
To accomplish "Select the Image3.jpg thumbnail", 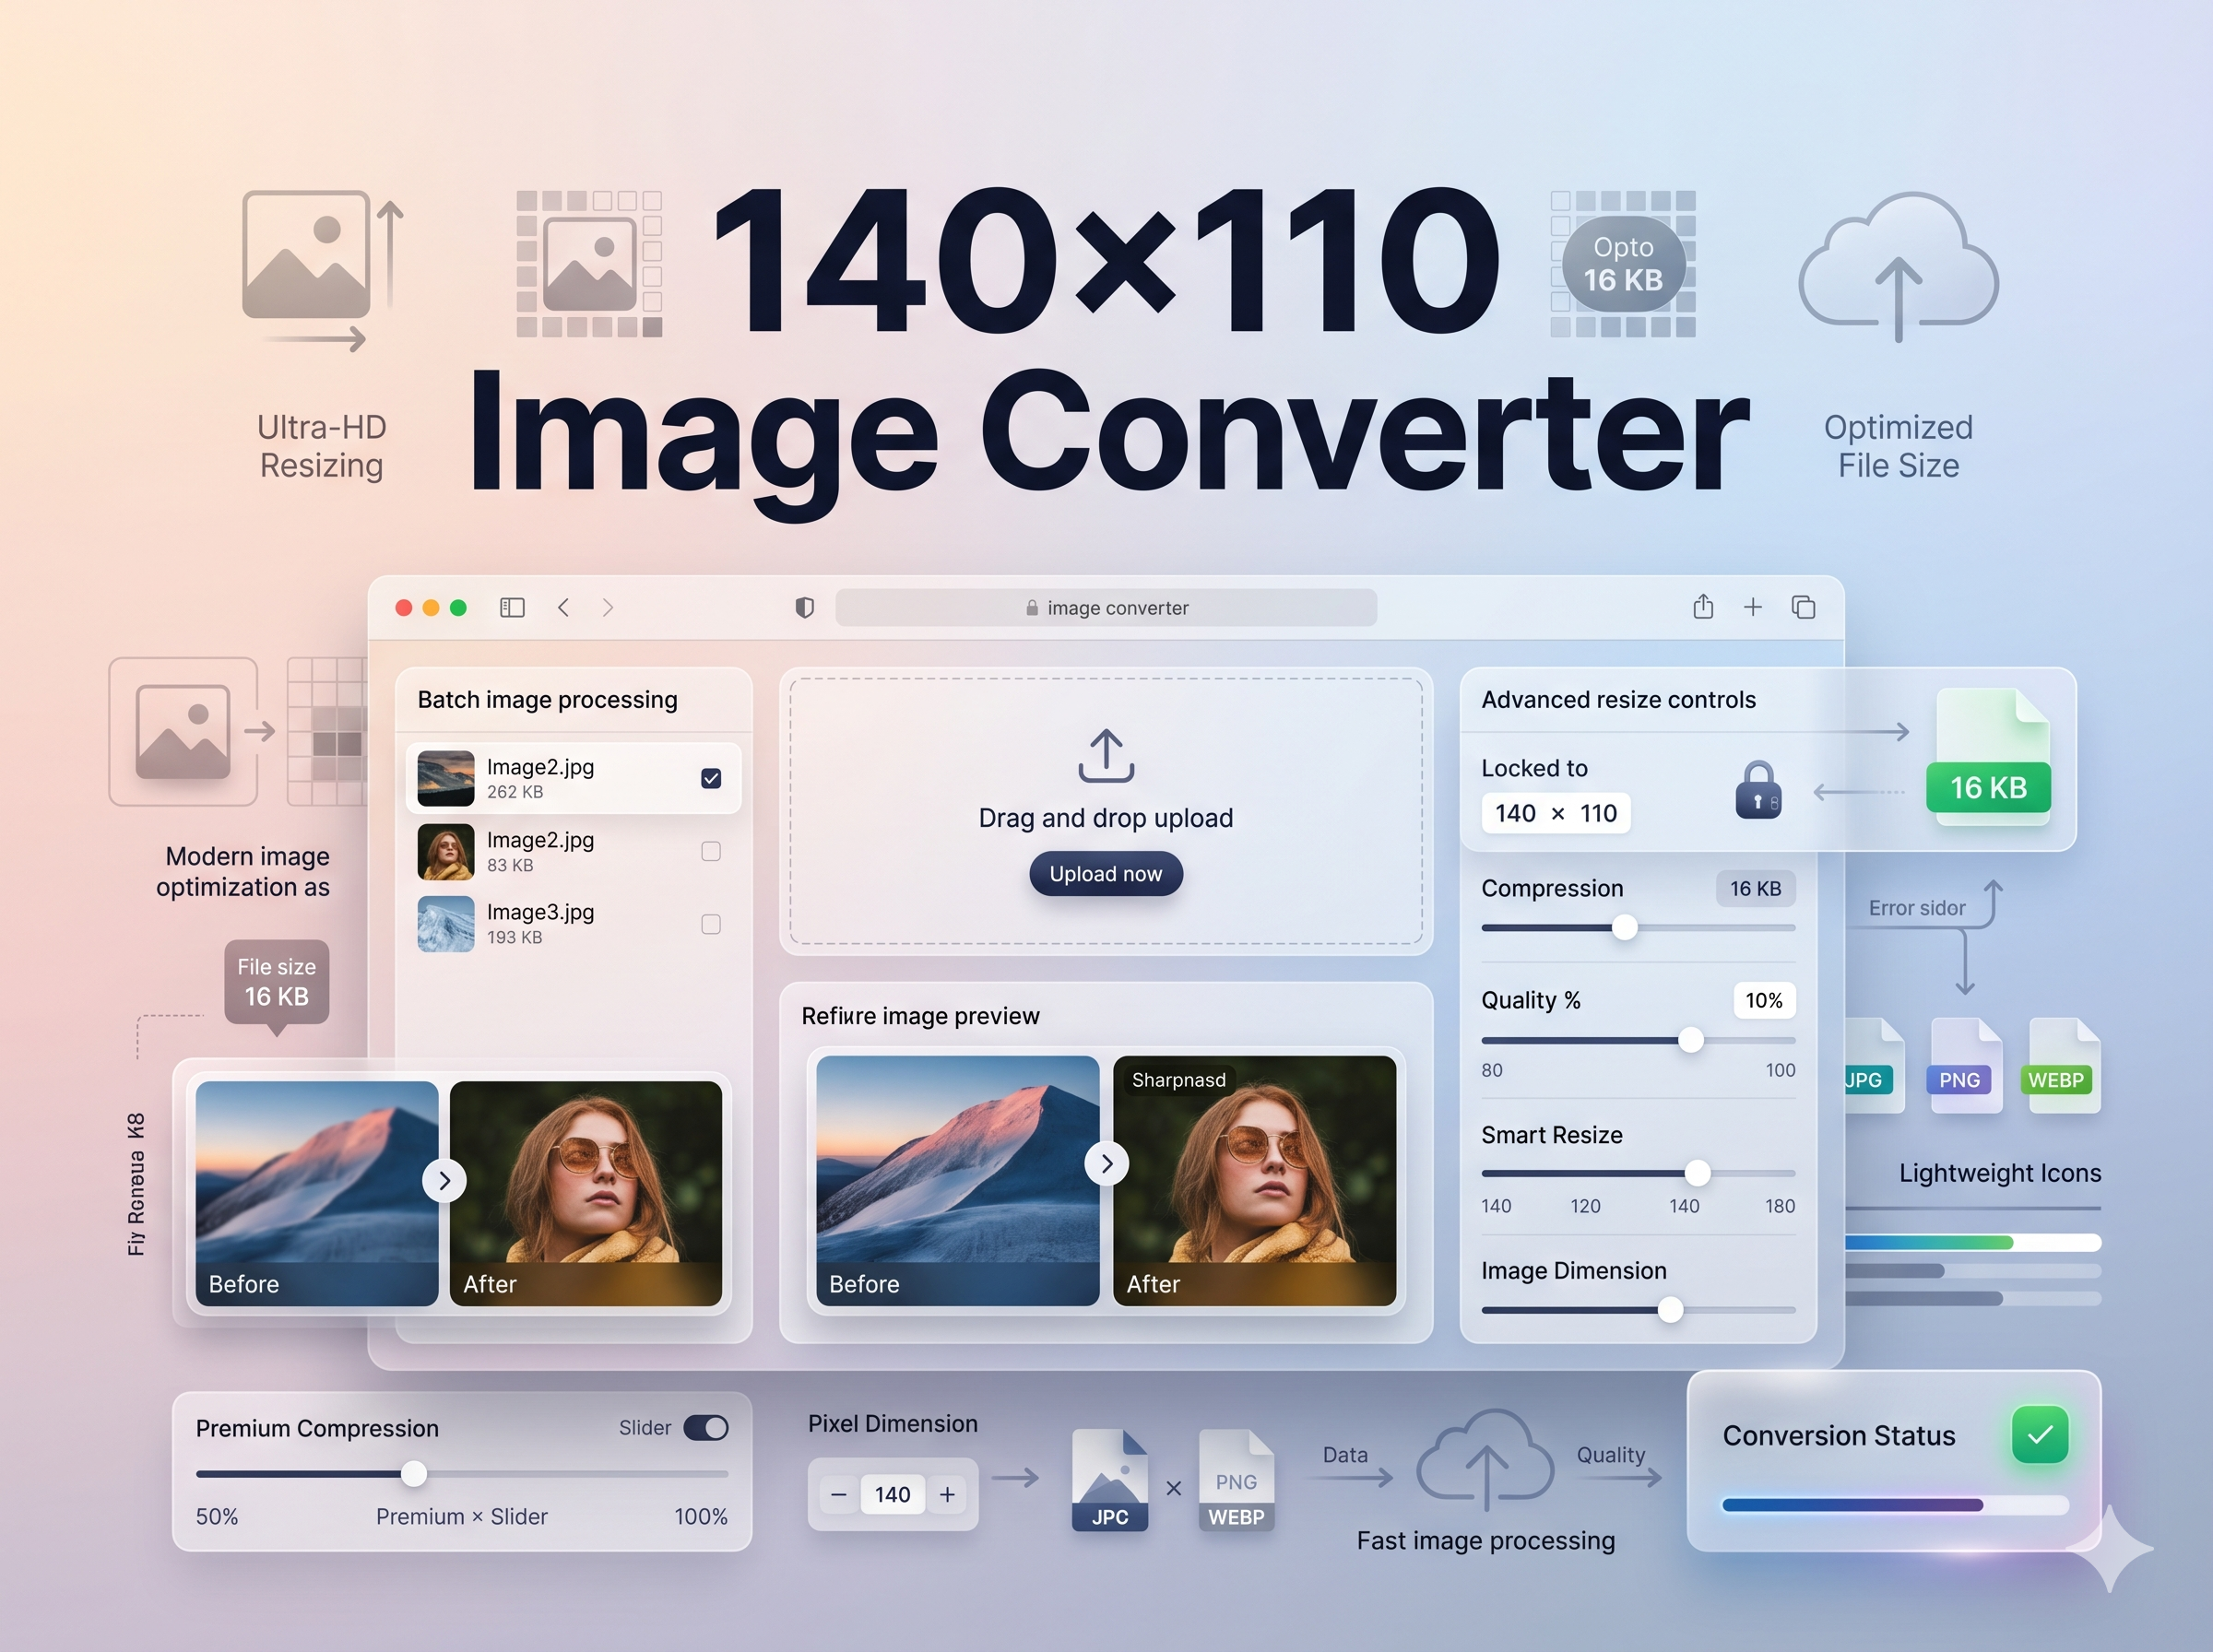I will pos(445,924).
